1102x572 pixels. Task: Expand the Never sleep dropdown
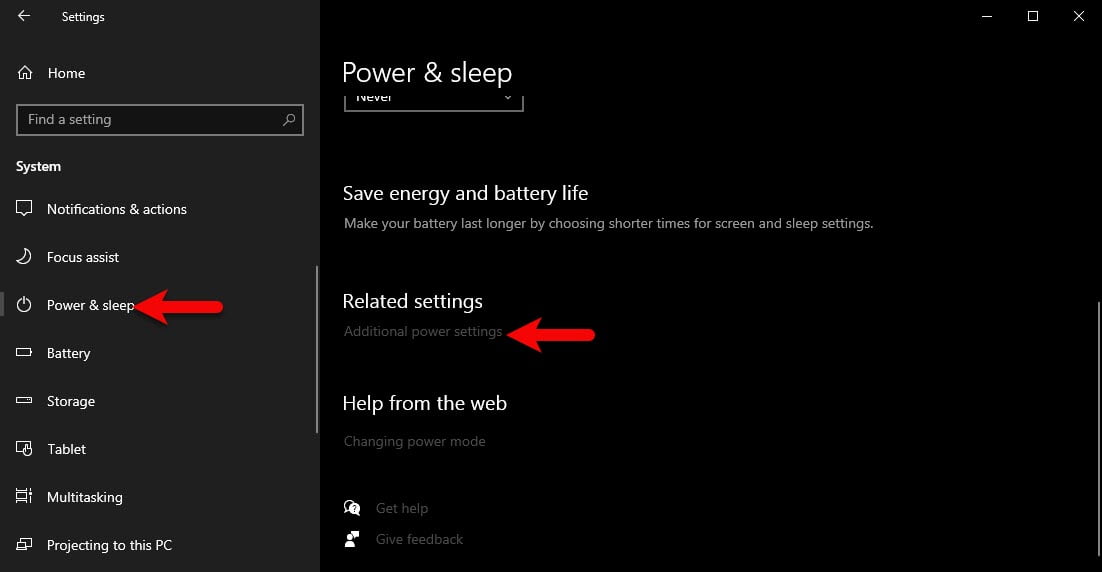pos(434,102)
